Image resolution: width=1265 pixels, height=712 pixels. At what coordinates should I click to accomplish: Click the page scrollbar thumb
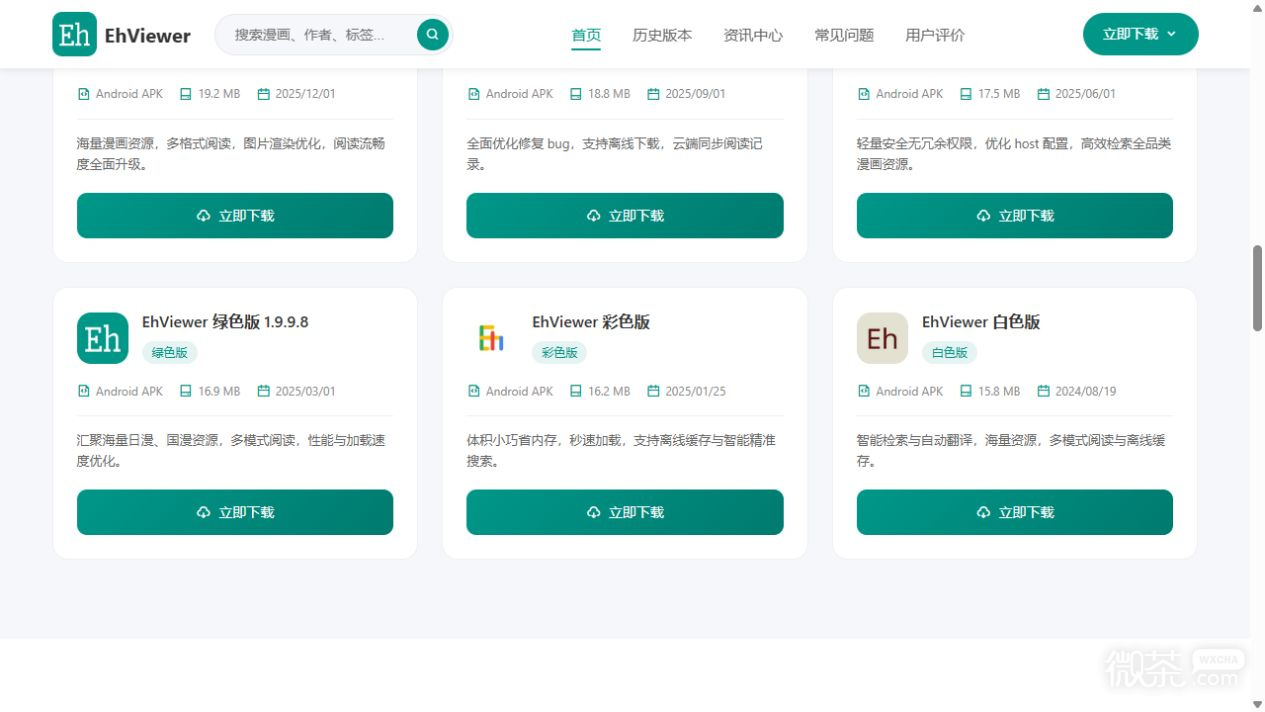click(x=1257, y=287)
